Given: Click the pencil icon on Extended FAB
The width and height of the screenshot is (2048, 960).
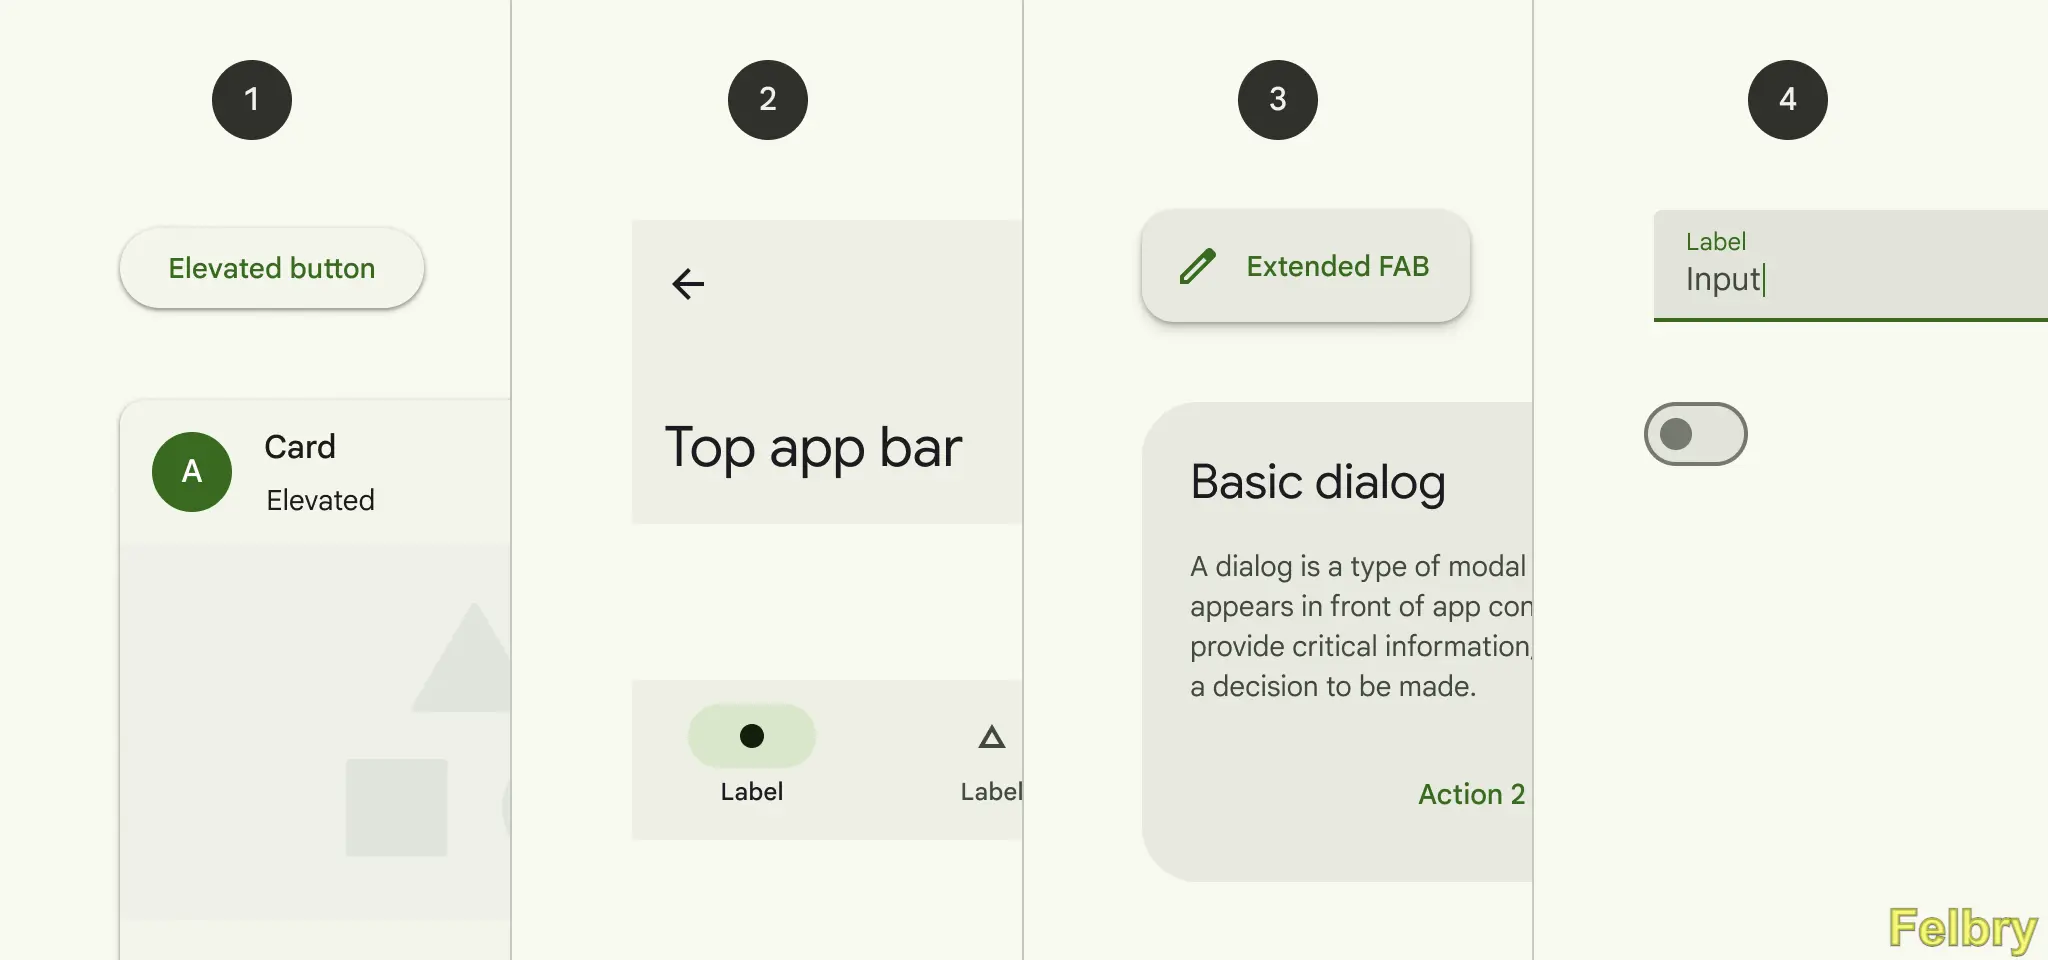Looking at the screenshot, I should [1198, 266].
